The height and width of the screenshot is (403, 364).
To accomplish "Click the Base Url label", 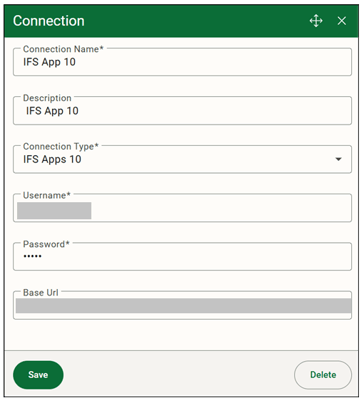I will coord(40,293).
